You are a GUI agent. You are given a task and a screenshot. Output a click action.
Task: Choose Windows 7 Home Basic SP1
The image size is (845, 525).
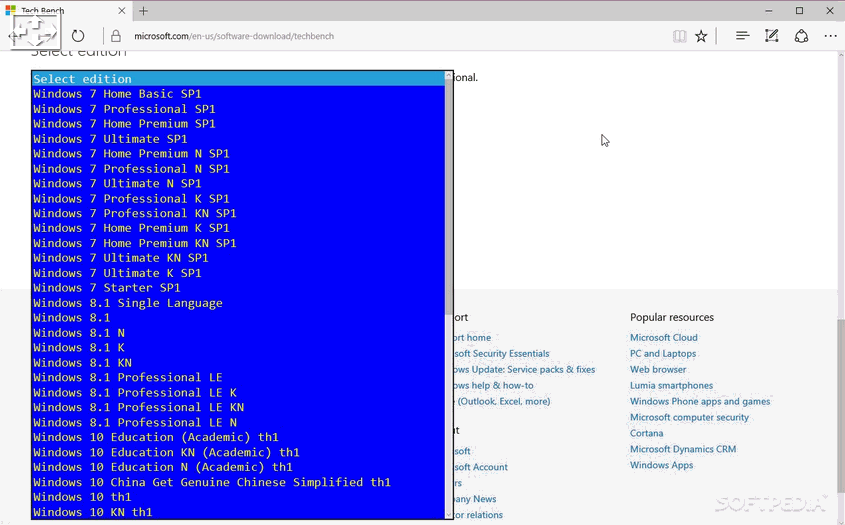click(238, 94)
